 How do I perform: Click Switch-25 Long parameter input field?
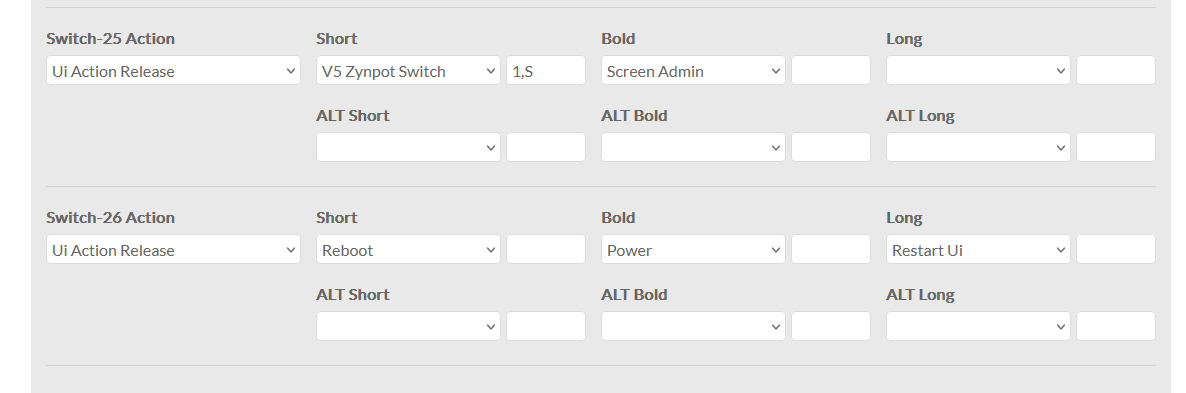[x=1116, y=71]
